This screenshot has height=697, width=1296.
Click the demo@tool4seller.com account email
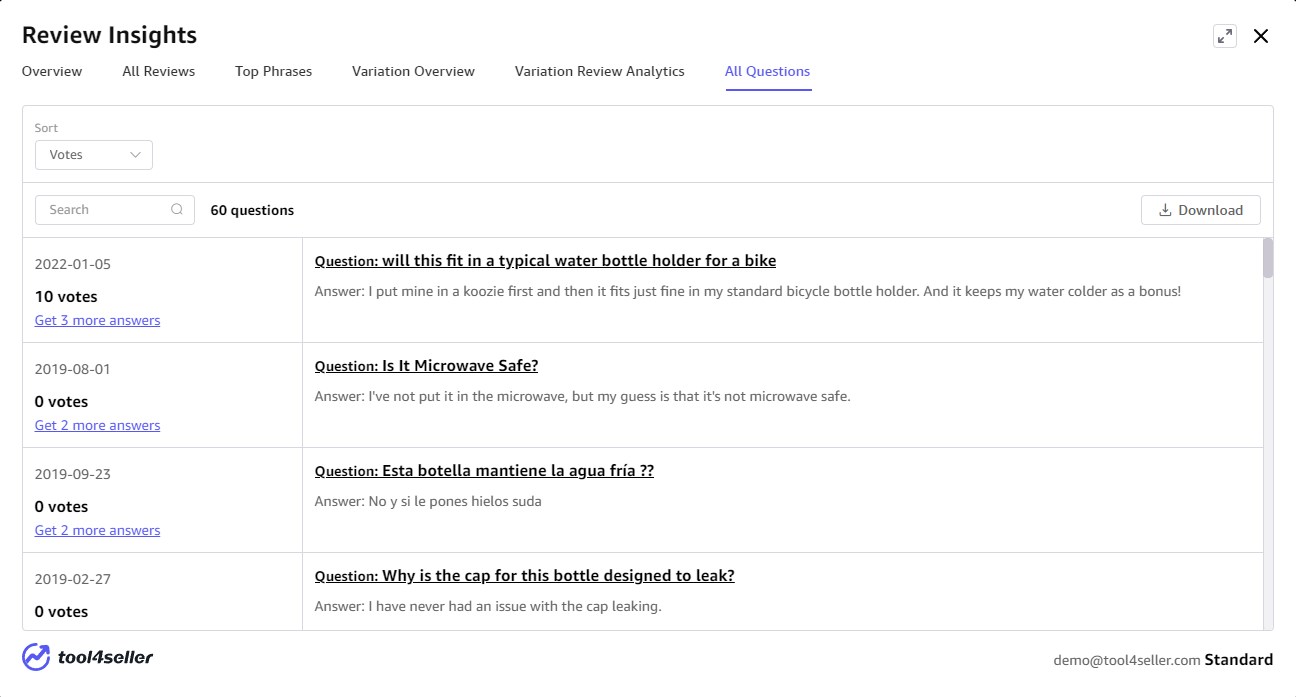coord(1126,660)
